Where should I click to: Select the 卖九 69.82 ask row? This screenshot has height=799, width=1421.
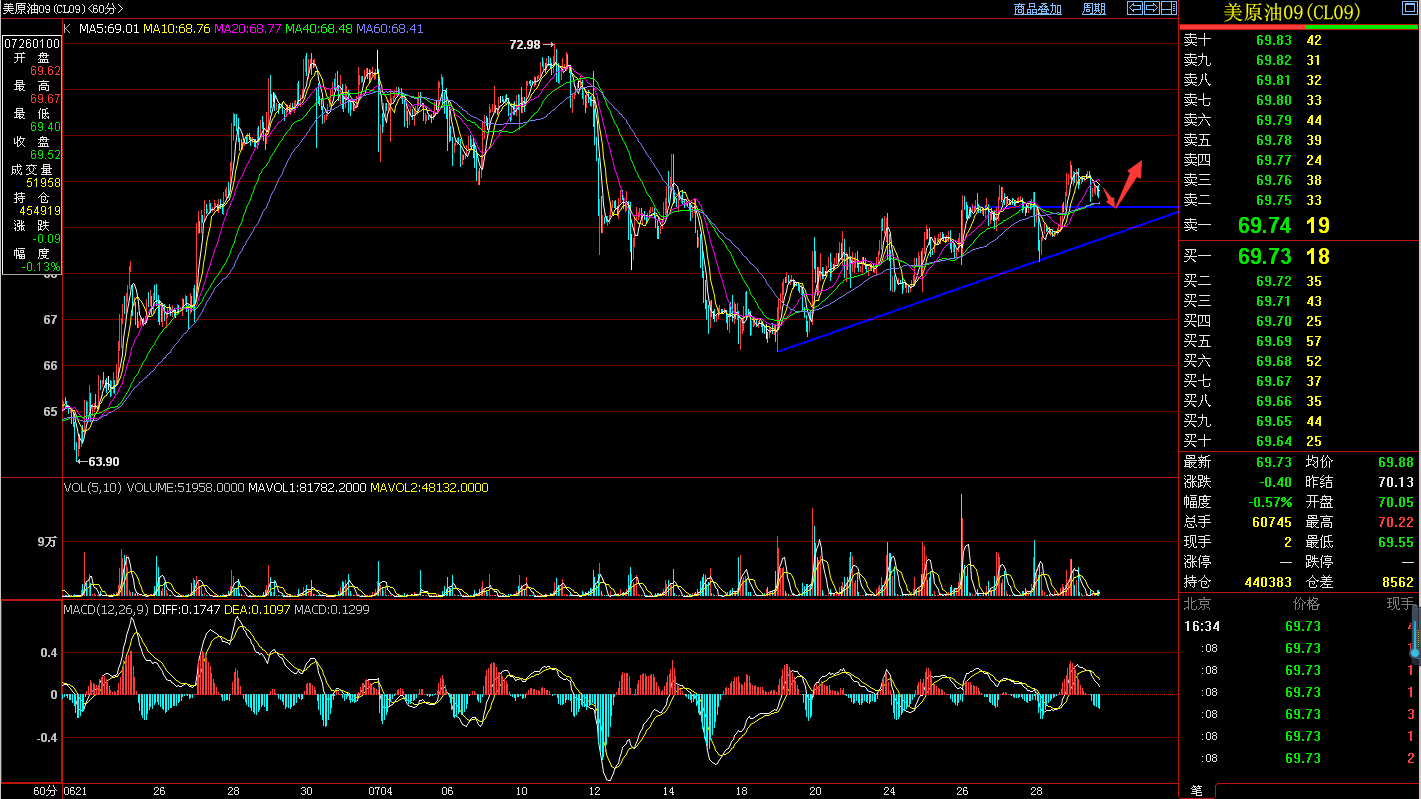[1299, 60]
